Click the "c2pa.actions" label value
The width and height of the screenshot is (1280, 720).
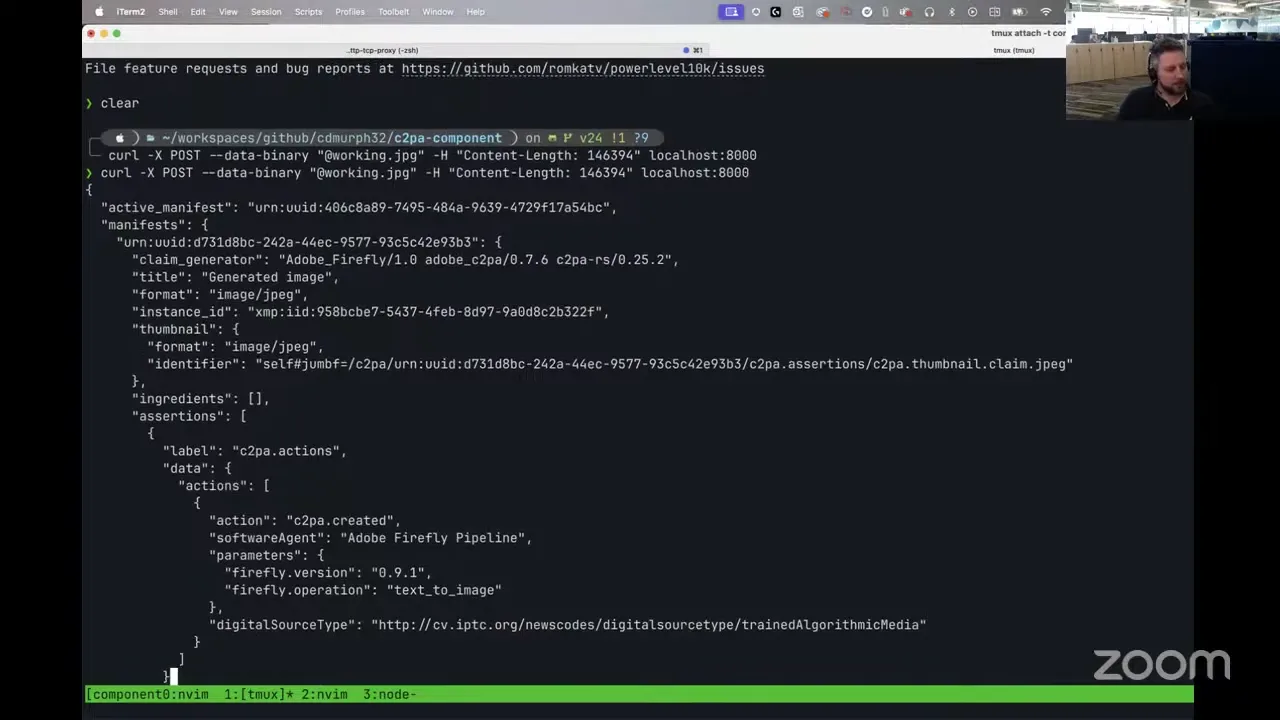286,451
